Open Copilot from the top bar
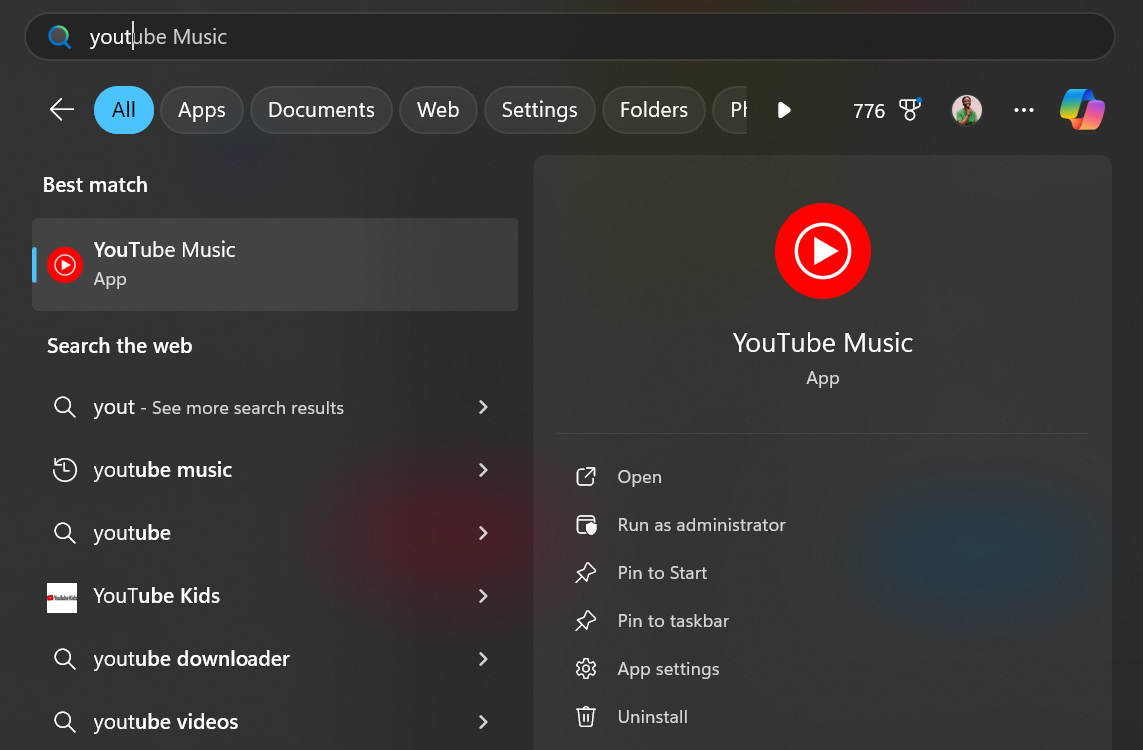This screenshot has width=1143, height=750. coord(1082,110)
